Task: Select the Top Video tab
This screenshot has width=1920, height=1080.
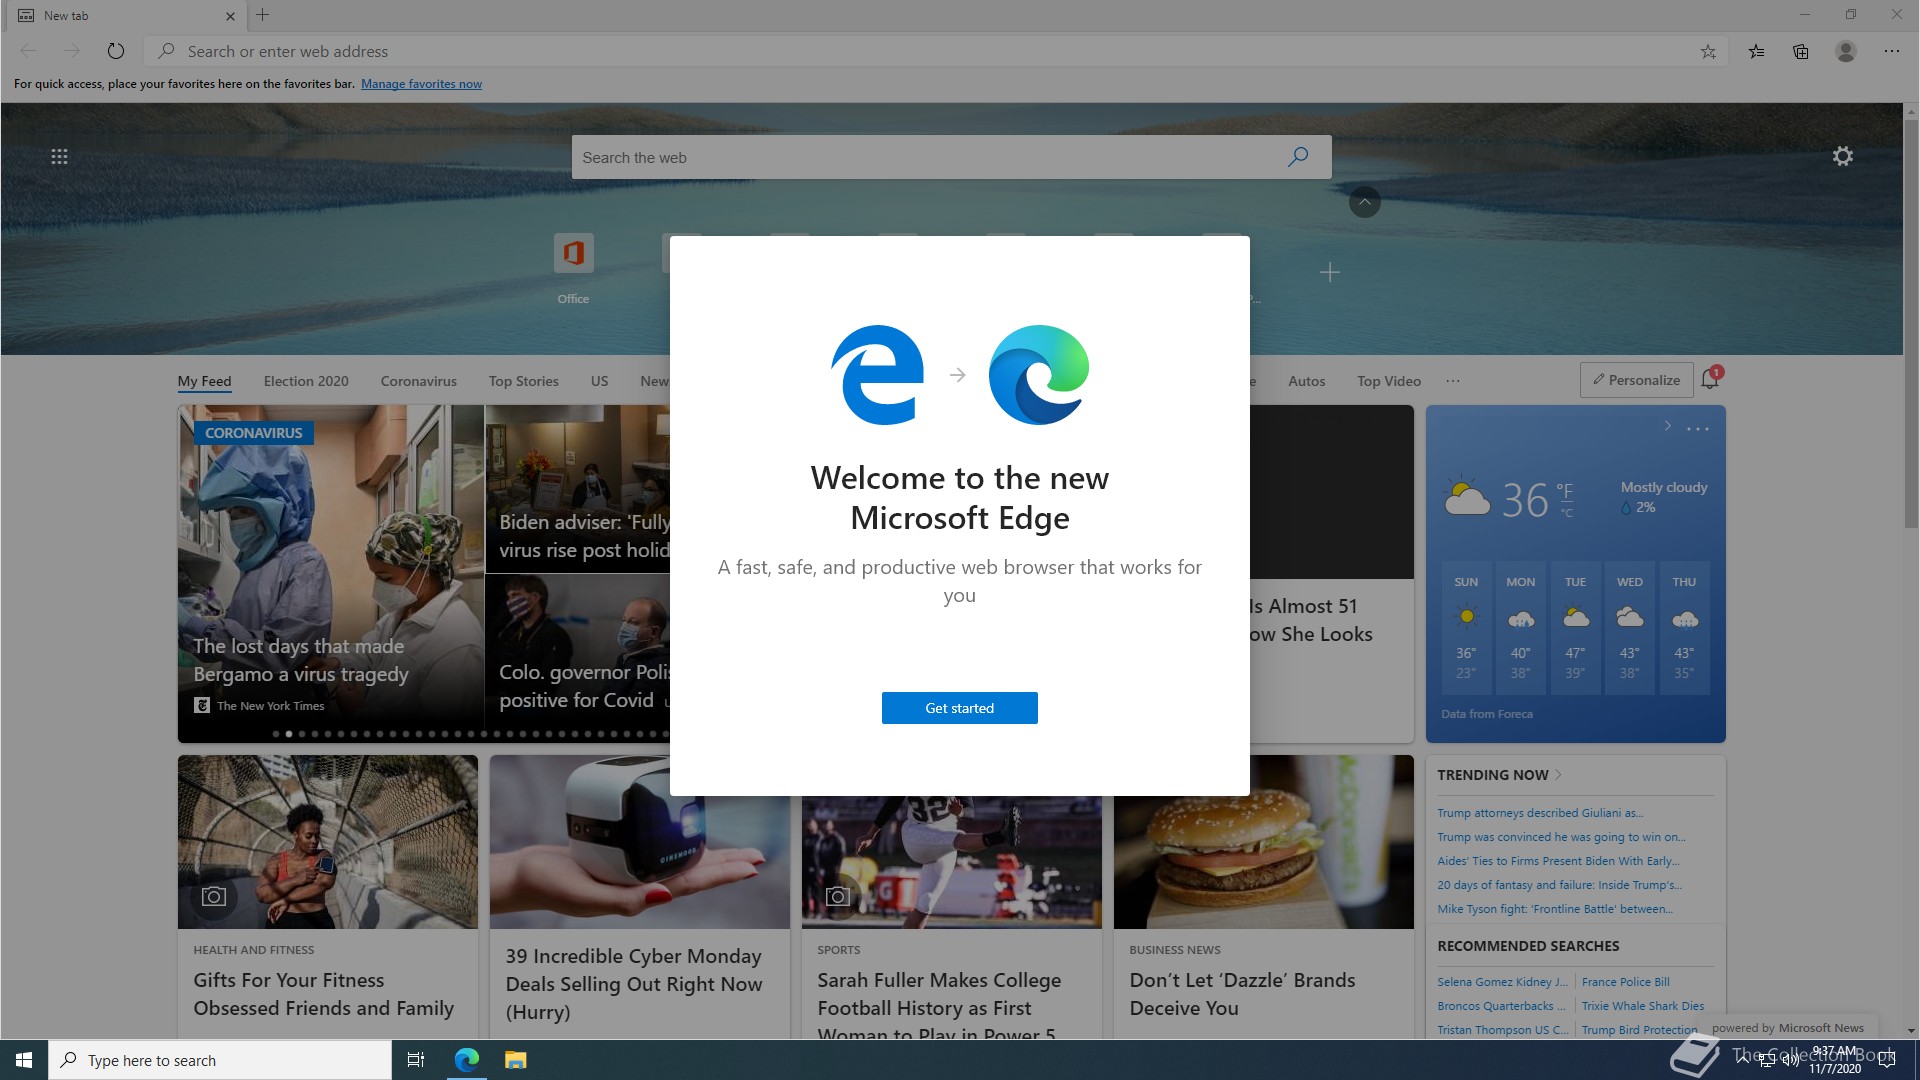Action: point(1388,381)
